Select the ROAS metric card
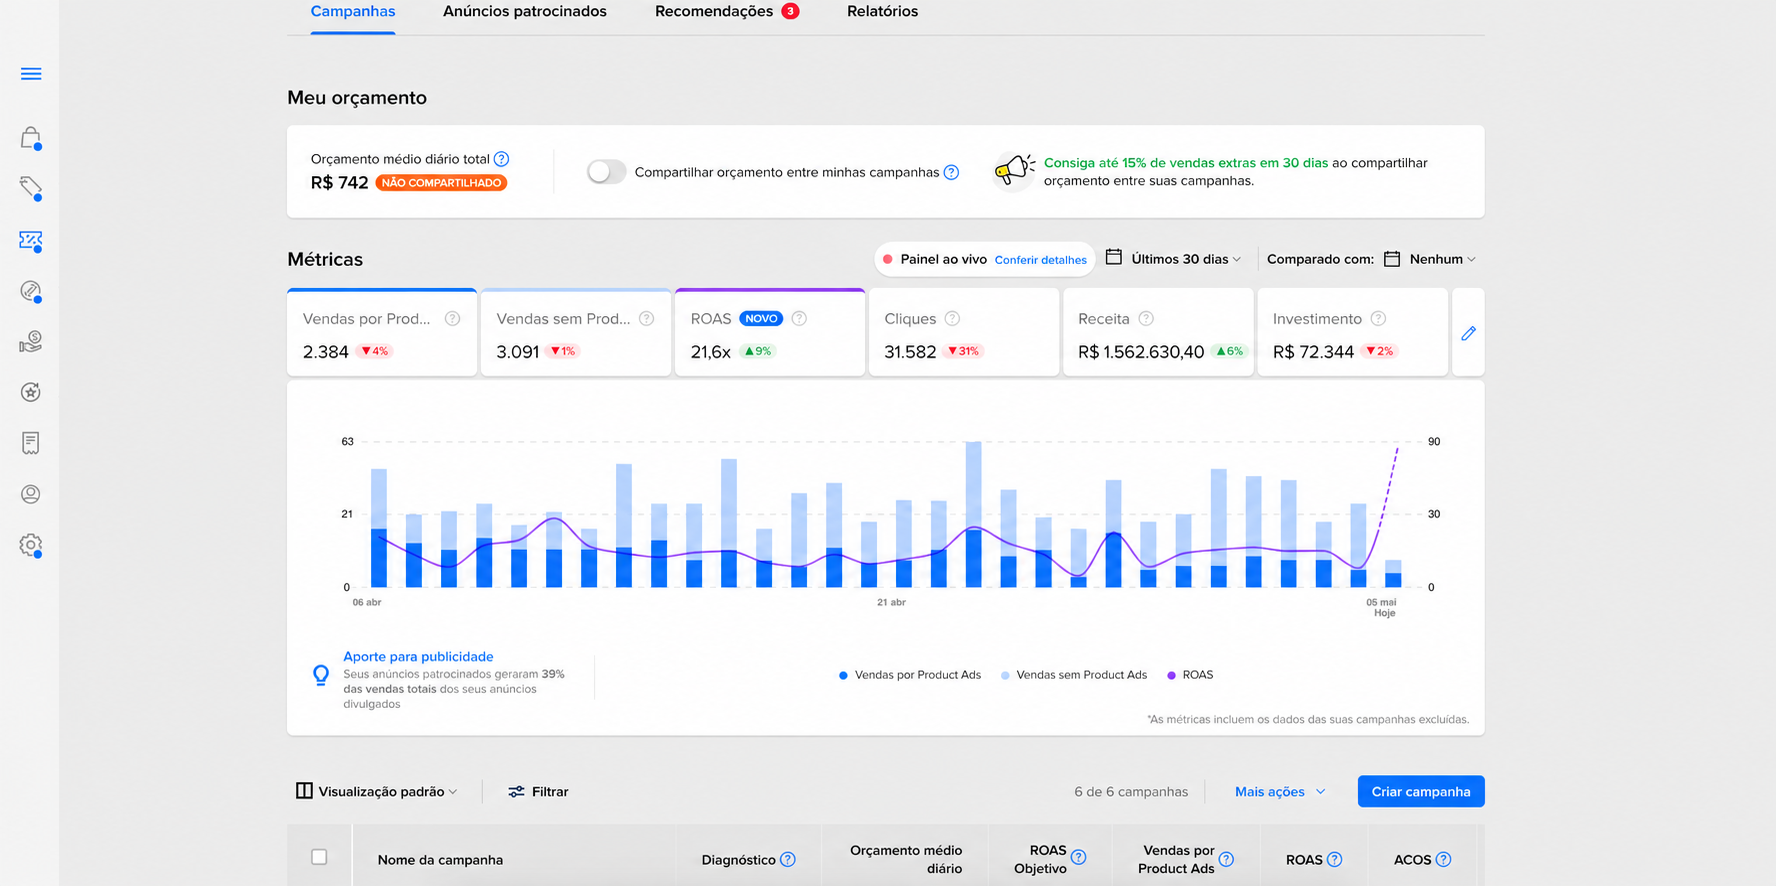The width and height of the screenshot is (1776, 886). 770,333
